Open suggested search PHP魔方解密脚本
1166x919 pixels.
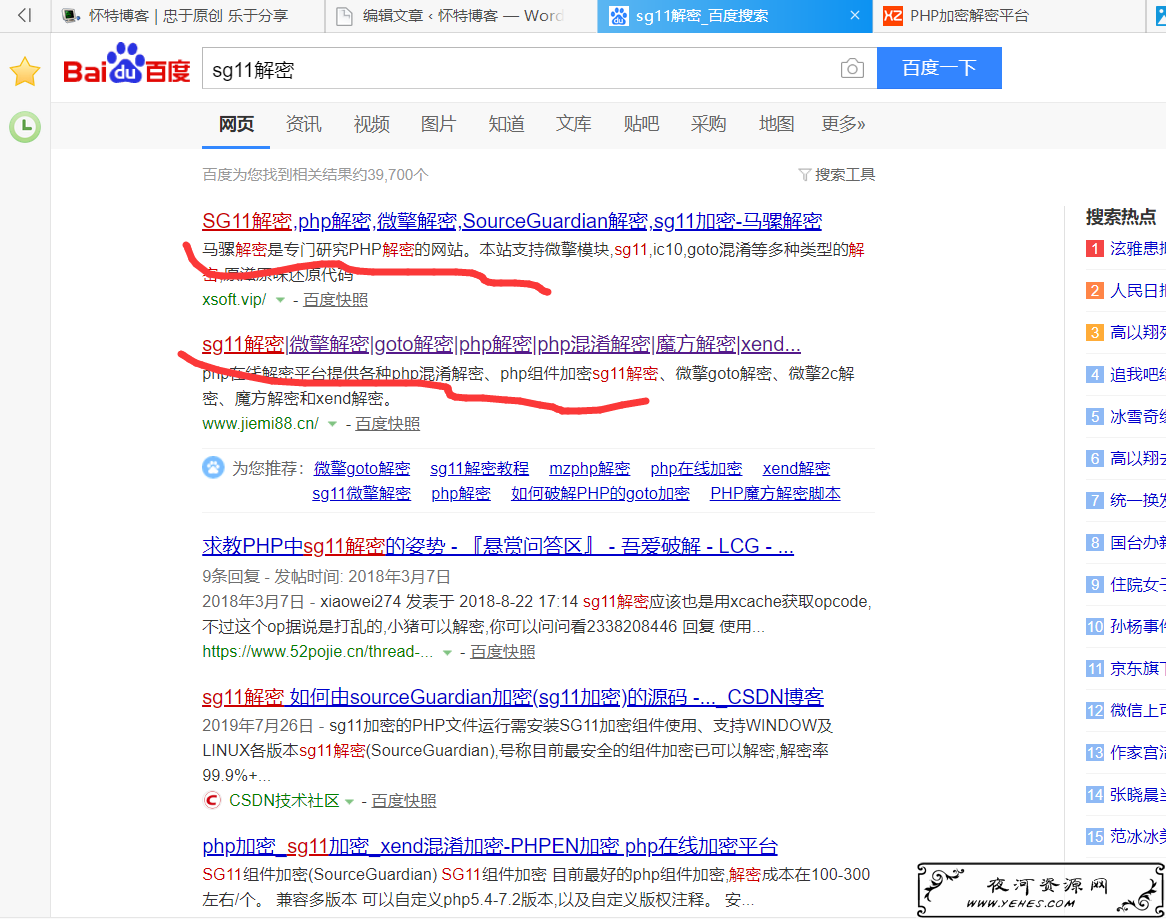(x=776, y=494)
